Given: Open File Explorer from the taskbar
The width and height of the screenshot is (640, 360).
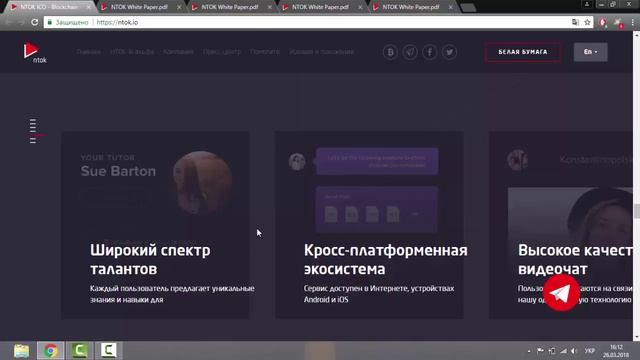Looking at the screenshot, I should coord(21,351).
